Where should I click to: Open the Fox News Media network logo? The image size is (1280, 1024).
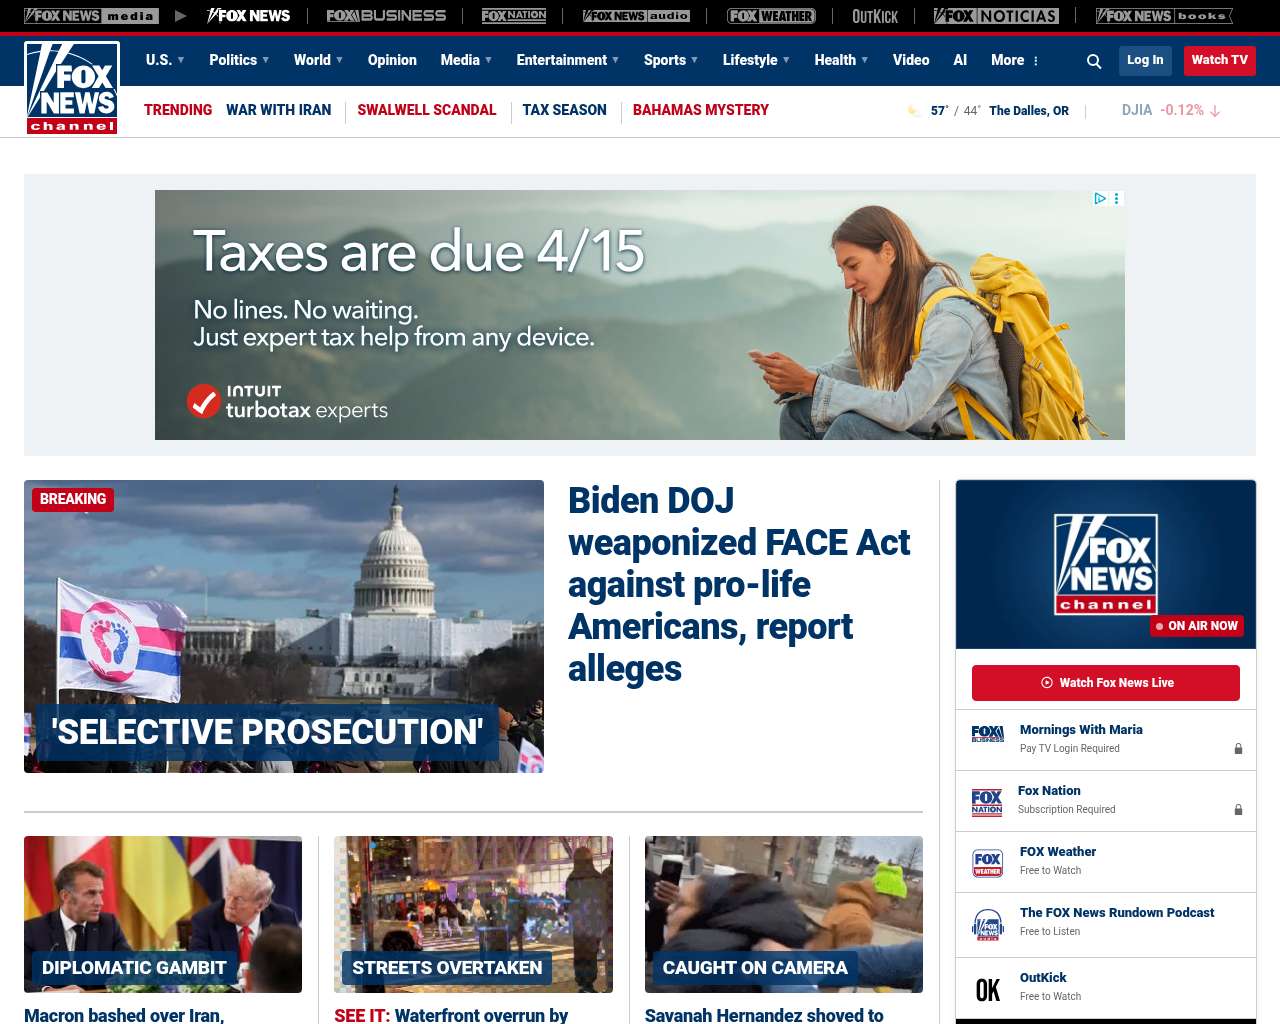pos(91,16)
